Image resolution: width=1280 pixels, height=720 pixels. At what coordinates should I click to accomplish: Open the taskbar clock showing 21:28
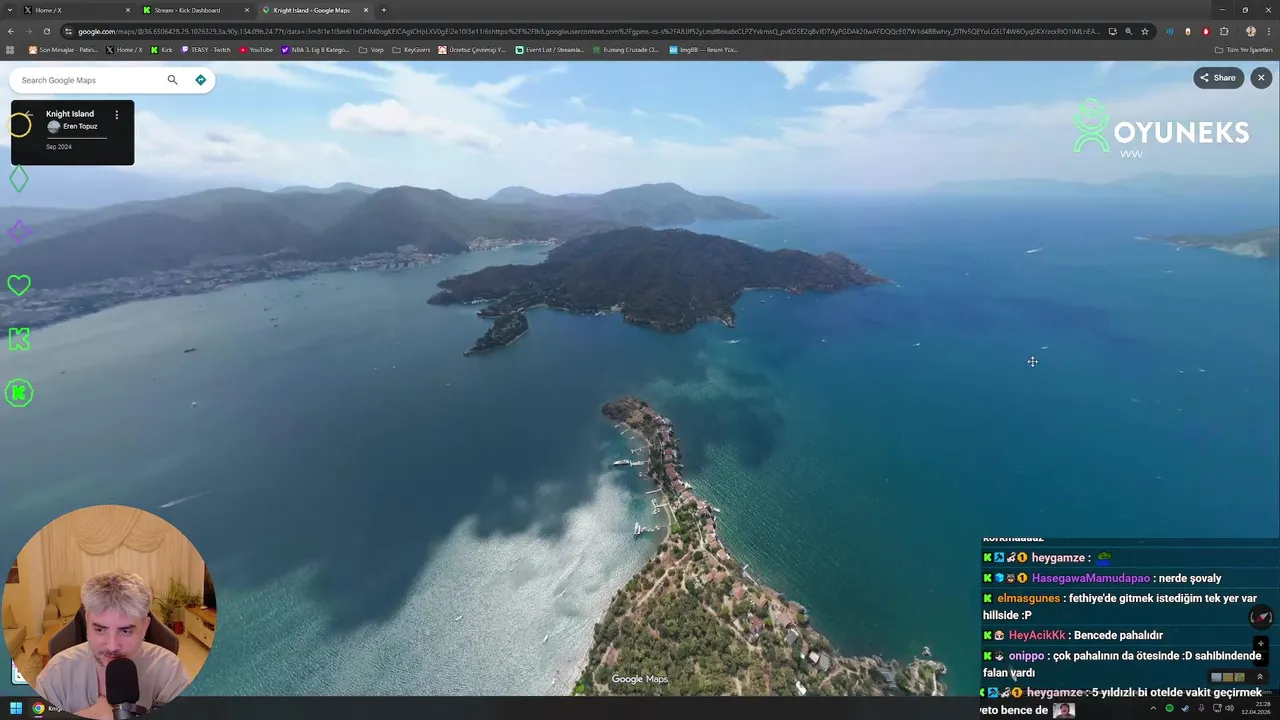click(1256, 708)
